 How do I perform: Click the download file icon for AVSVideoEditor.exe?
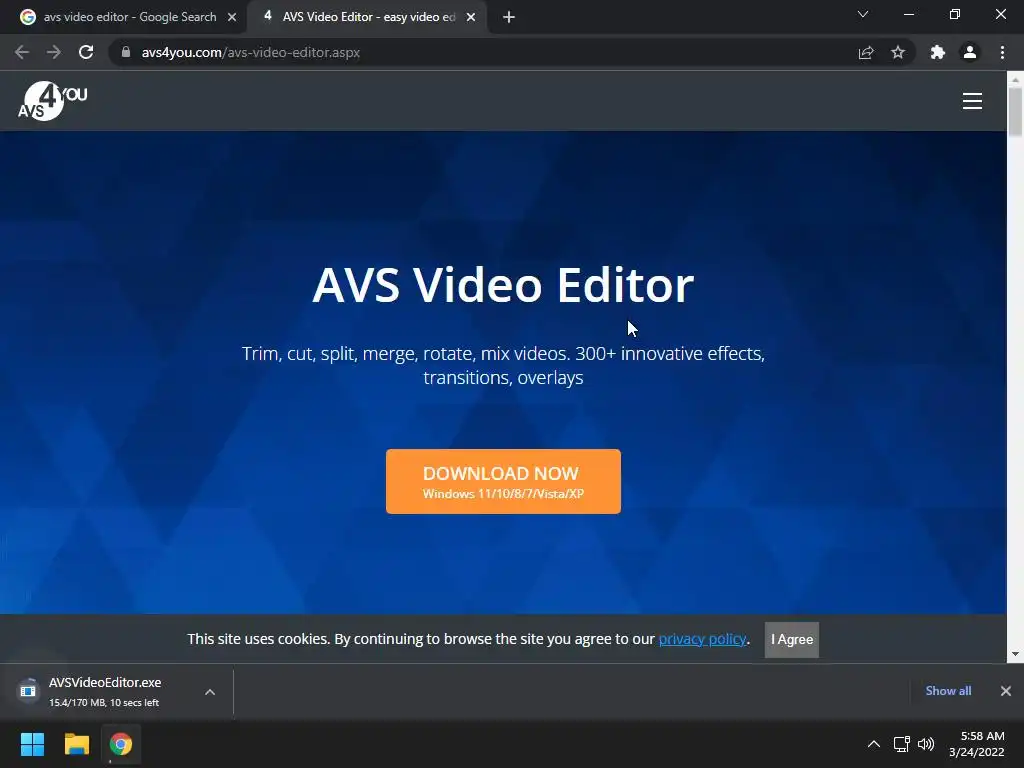28,690
